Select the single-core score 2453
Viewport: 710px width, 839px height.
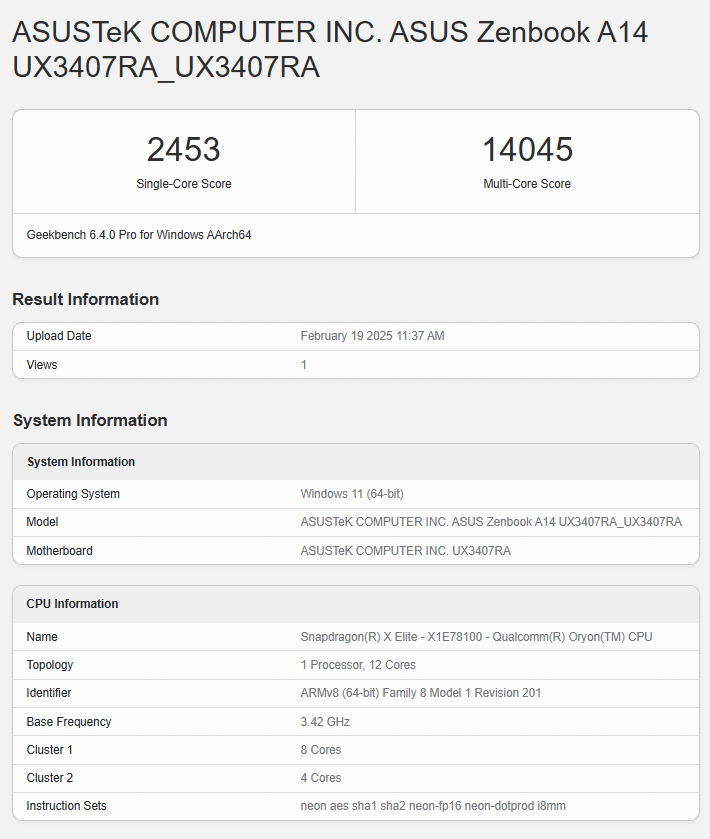[184, 149]
